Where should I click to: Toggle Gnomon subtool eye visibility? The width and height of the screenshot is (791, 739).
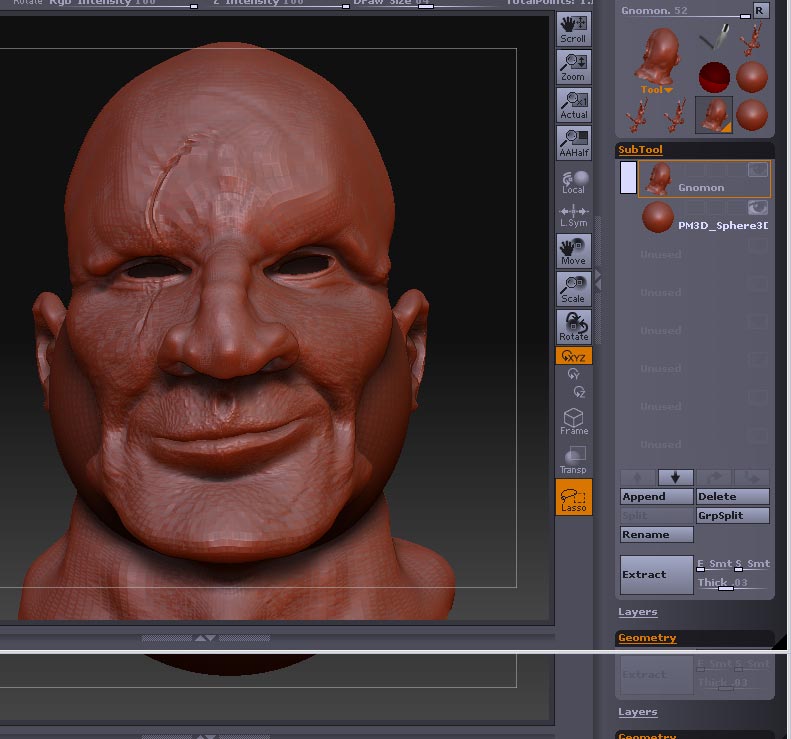click(x=758, y=169)
